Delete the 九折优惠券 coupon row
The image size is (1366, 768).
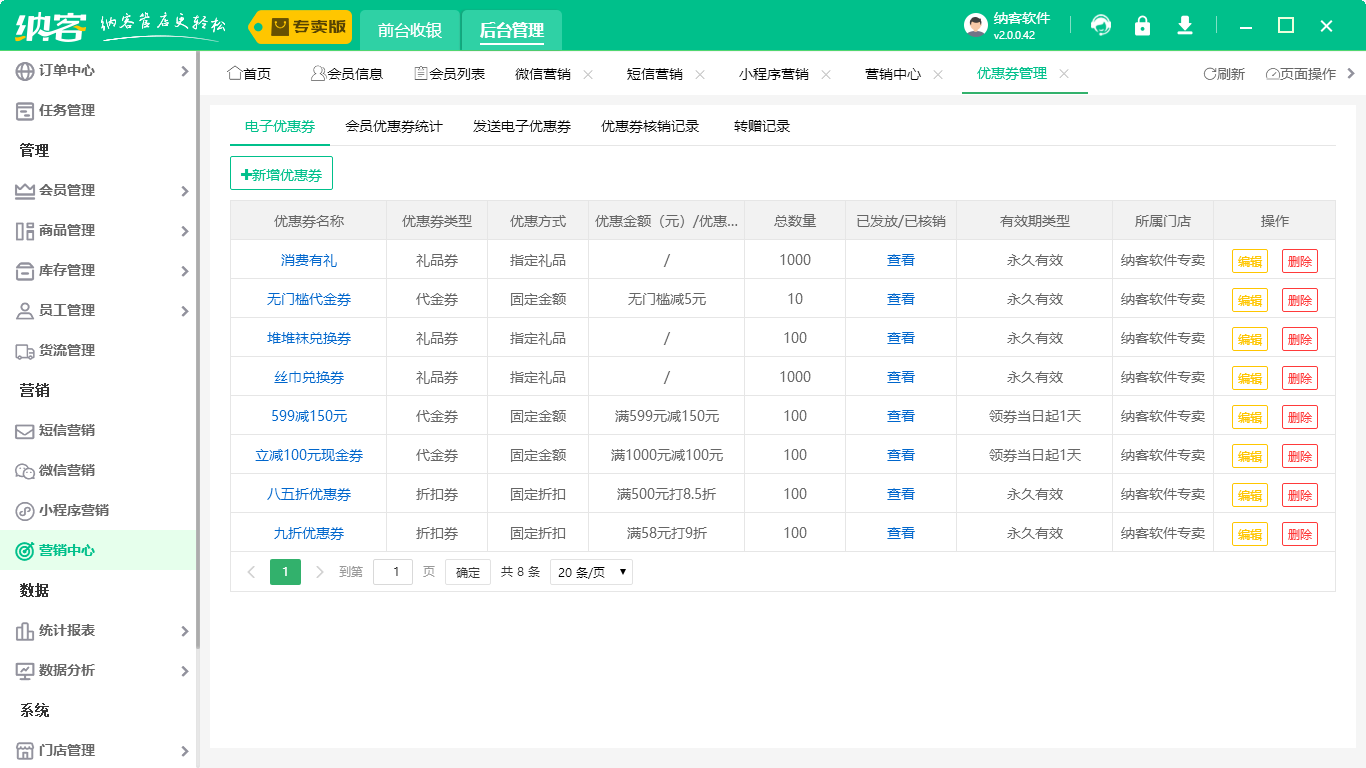(1299, 534)
